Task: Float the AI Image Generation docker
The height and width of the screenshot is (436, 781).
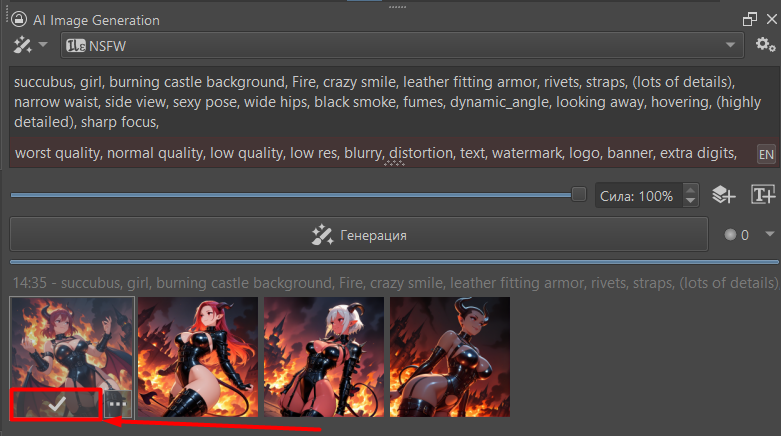Action: pos(749,19)
